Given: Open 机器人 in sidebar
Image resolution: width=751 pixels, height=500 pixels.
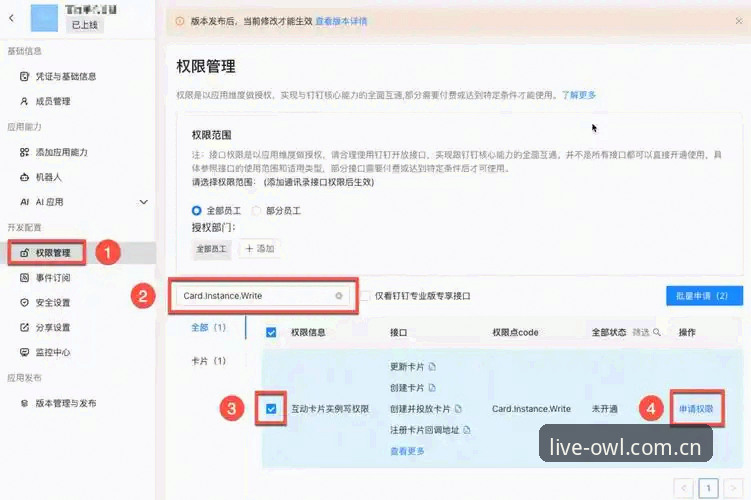Looking at the screenshot, I should click(x=41, y=177).
